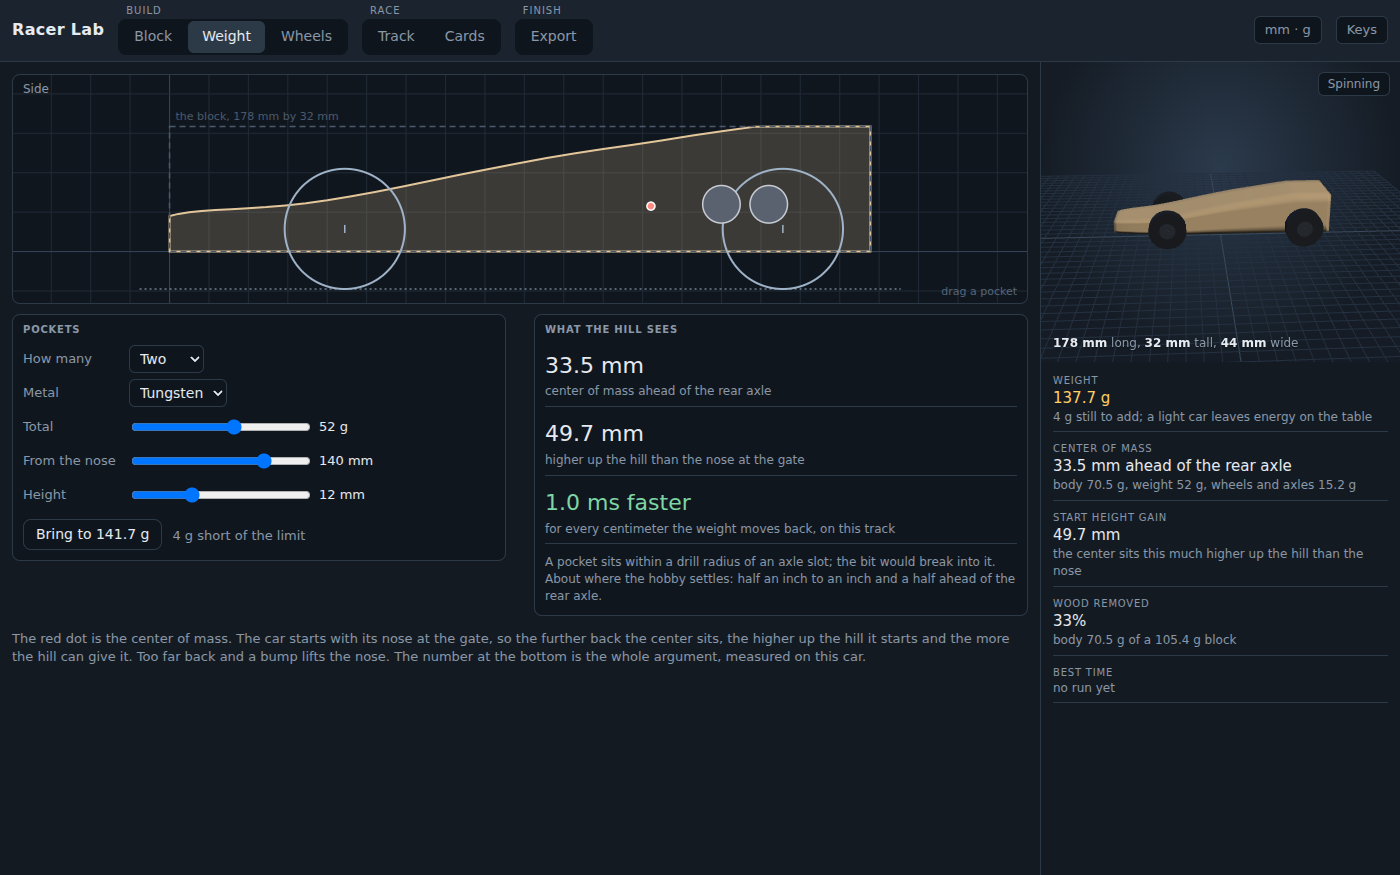1400x875 pixels.
Task: Click the '140 mm' from the nose value
Action: (x=346, y=461)
